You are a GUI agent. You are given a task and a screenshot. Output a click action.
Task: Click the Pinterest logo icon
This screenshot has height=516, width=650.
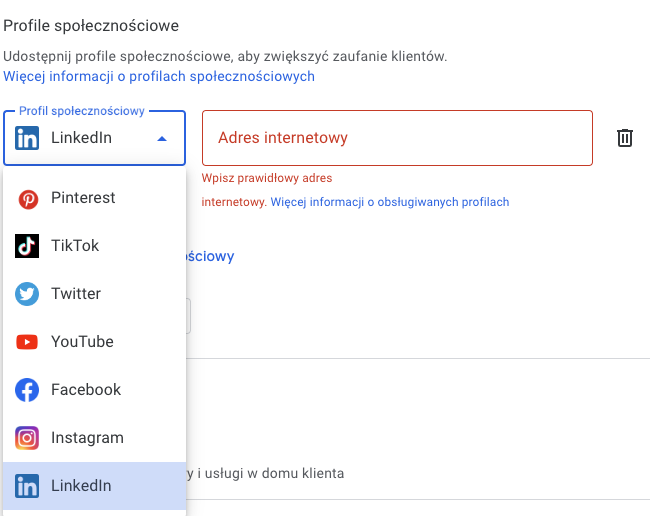(27, 198)
